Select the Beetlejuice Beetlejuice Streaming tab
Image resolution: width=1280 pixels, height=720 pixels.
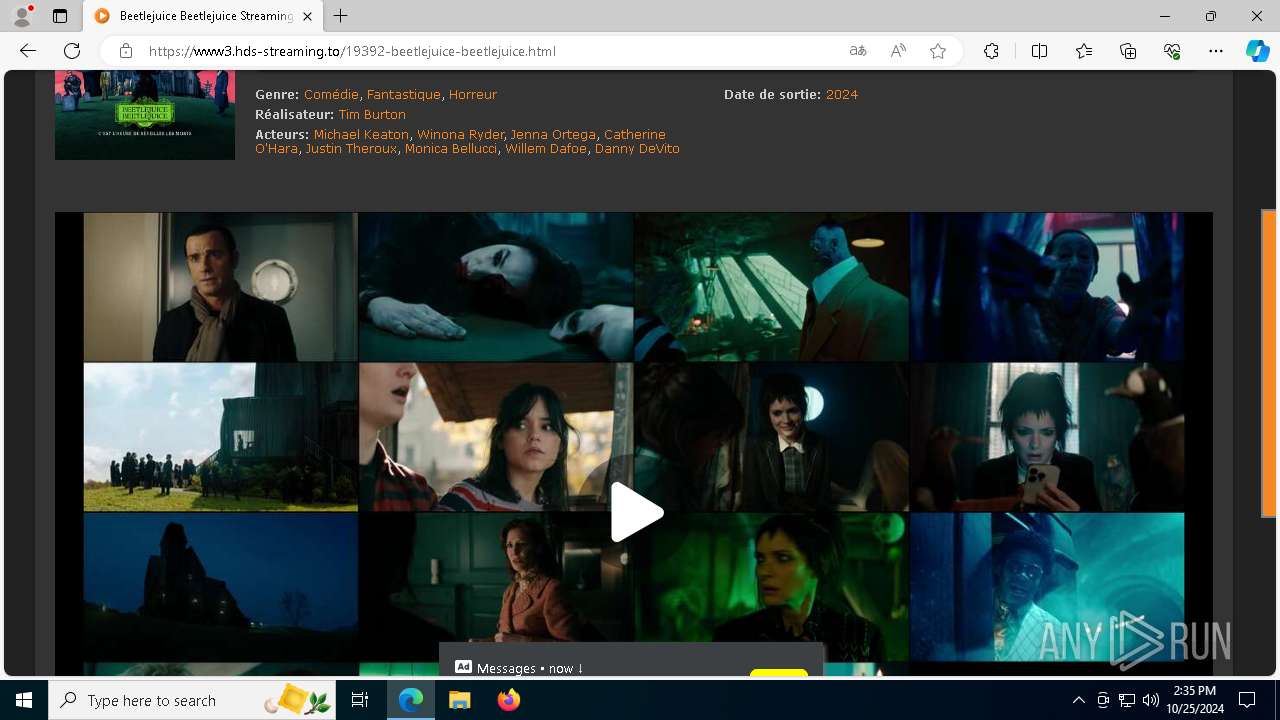[203, 16]
